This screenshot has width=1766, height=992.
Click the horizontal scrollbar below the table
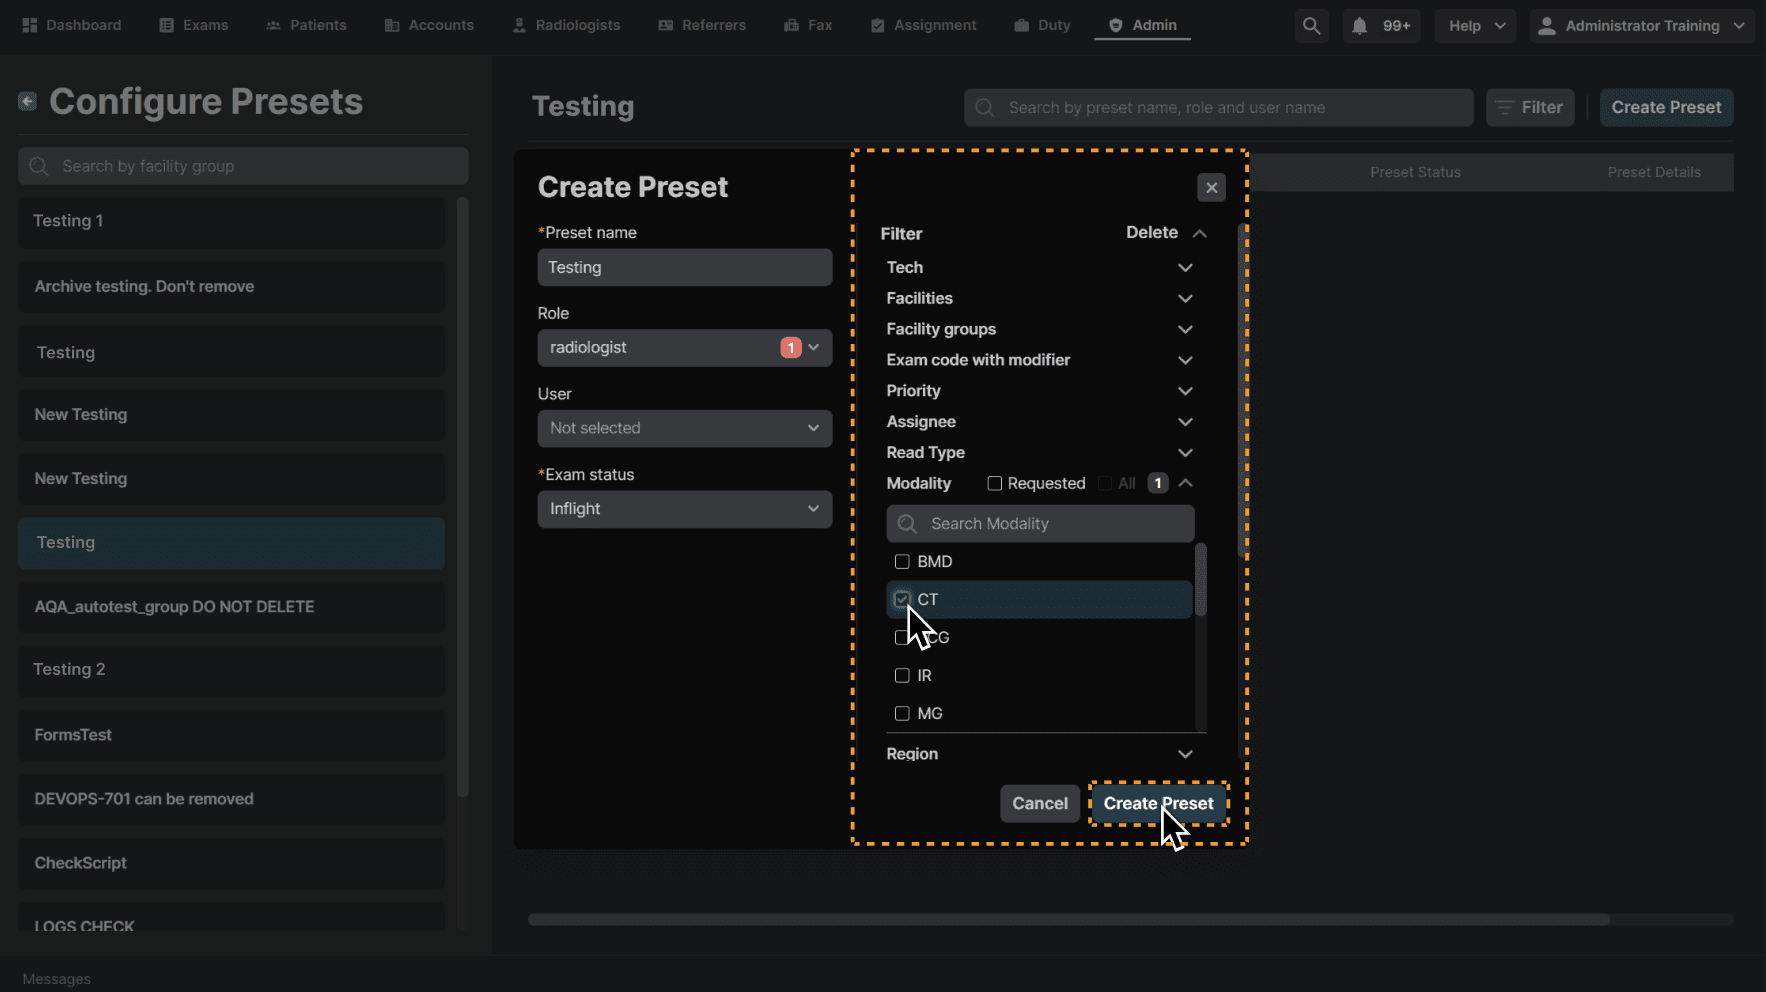click(x=1068, y=919)
